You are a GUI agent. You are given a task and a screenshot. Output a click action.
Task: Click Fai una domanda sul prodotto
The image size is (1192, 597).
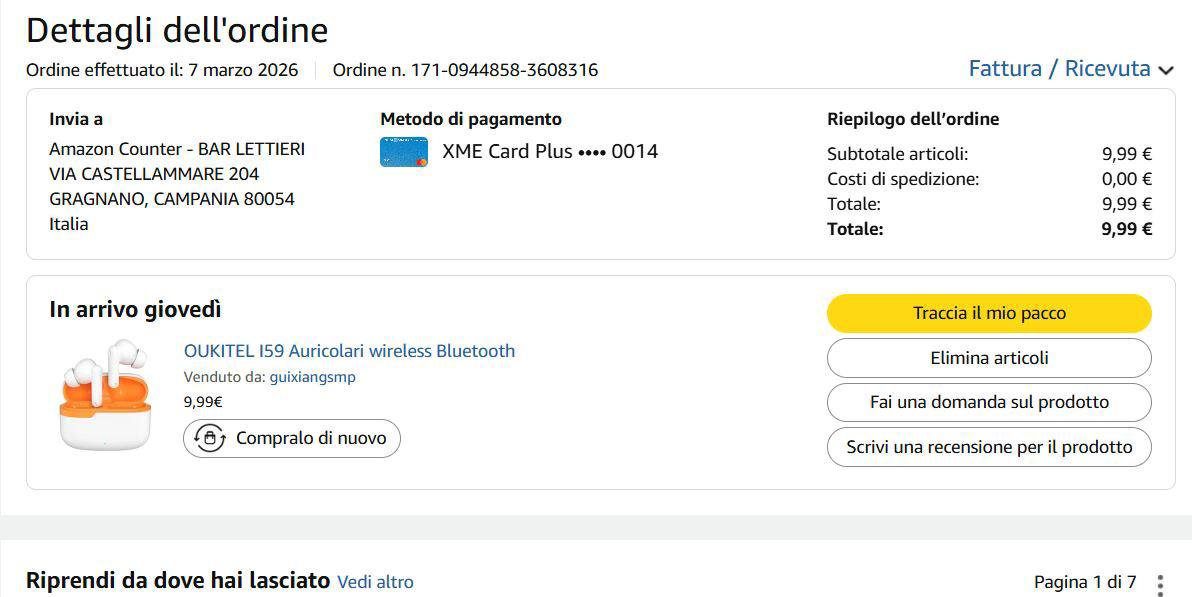(x=989, y=402)
